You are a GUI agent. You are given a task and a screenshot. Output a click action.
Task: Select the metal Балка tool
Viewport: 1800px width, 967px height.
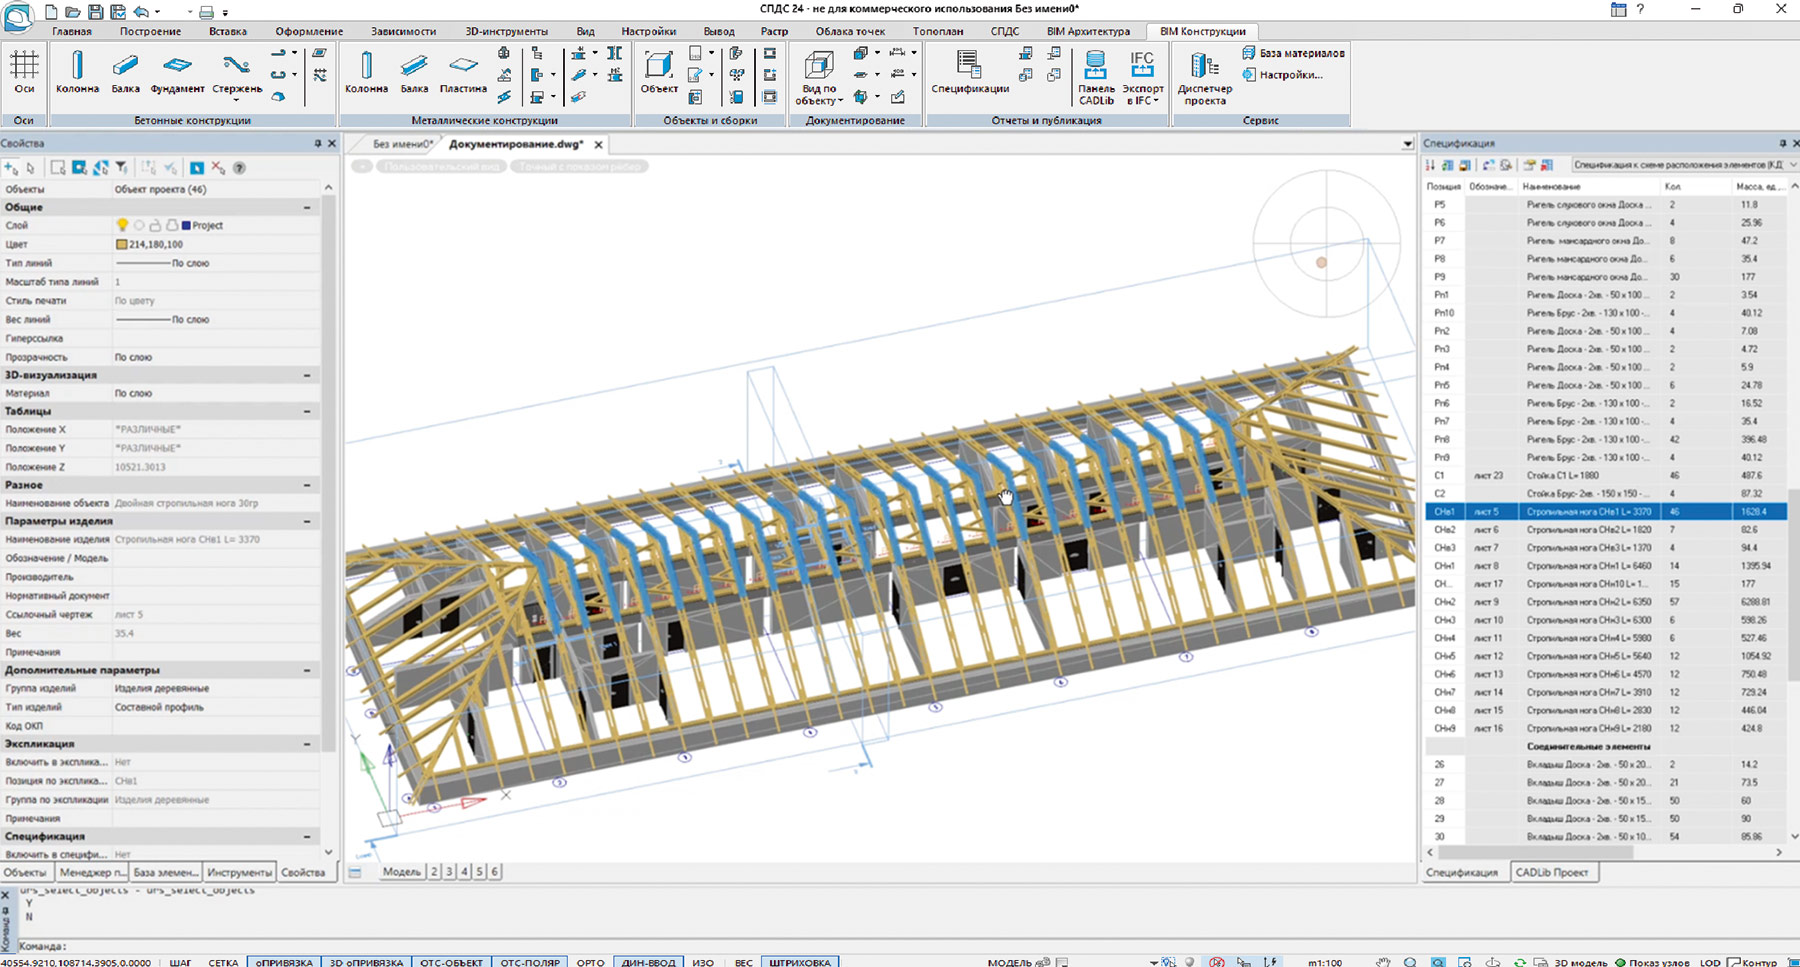[x=414, y=72]
